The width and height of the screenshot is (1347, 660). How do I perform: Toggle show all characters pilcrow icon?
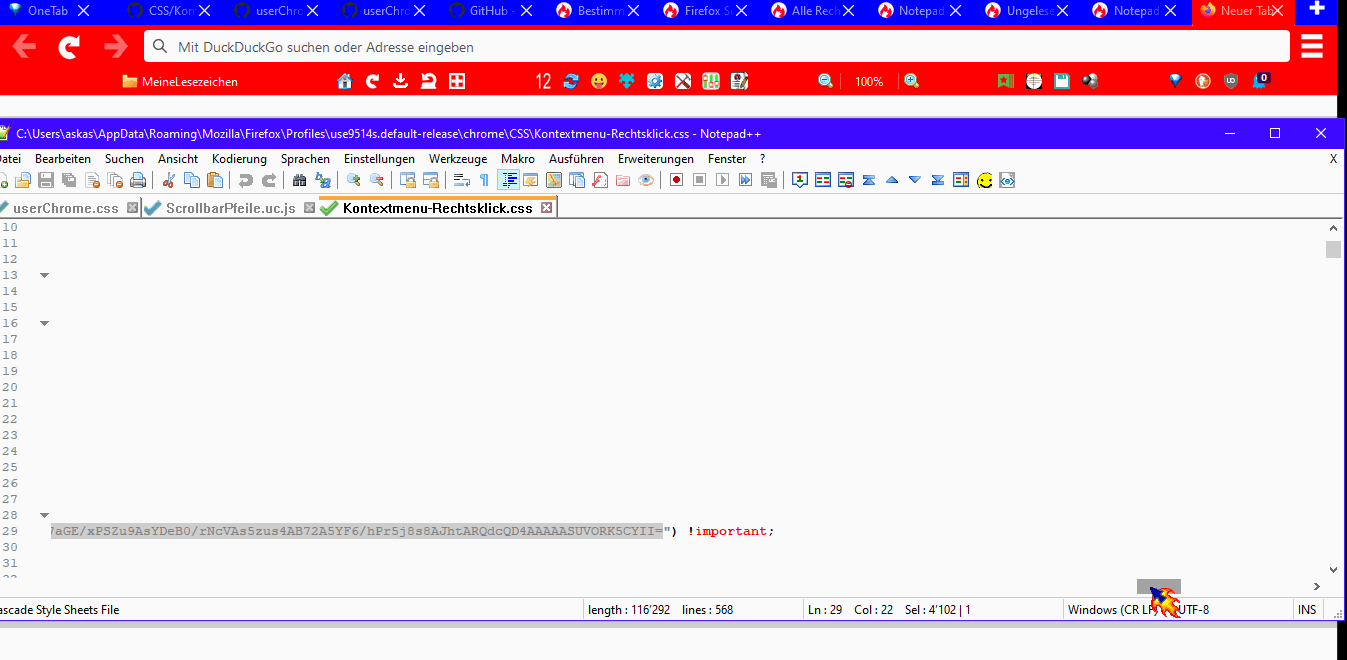coord(485,180)
